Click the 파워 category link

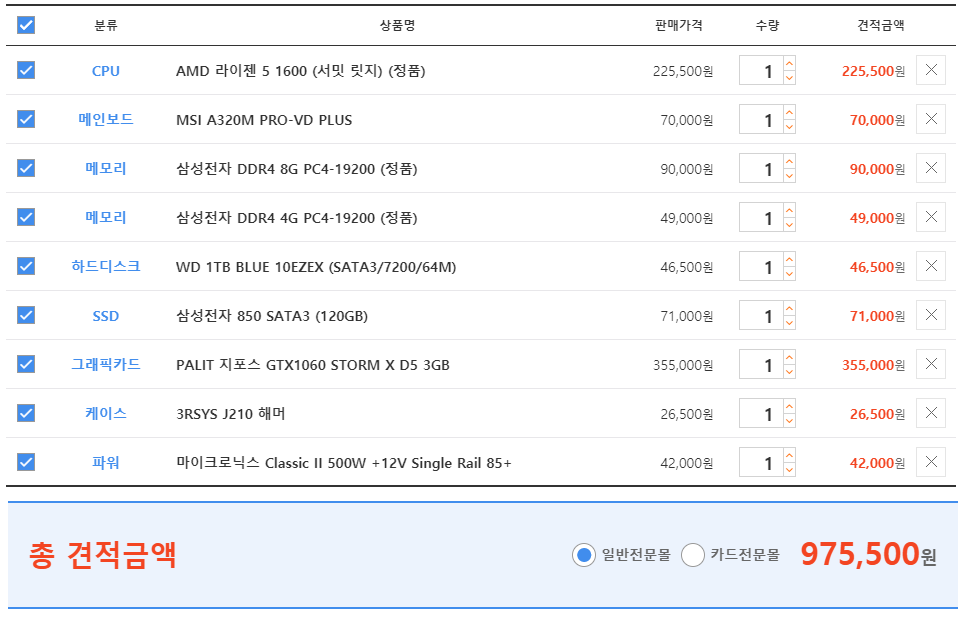(x=106, y=463)
